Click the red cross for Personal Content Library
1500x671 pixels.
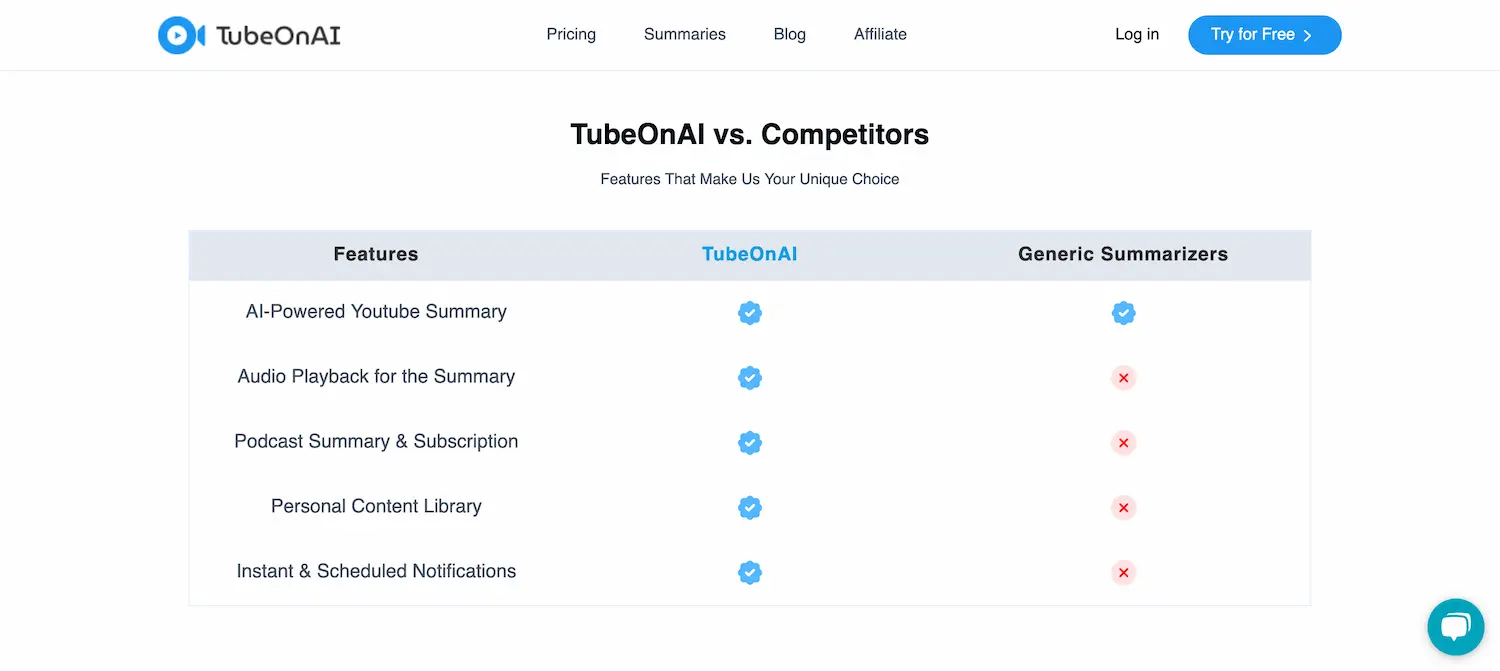pos(1123,507)
